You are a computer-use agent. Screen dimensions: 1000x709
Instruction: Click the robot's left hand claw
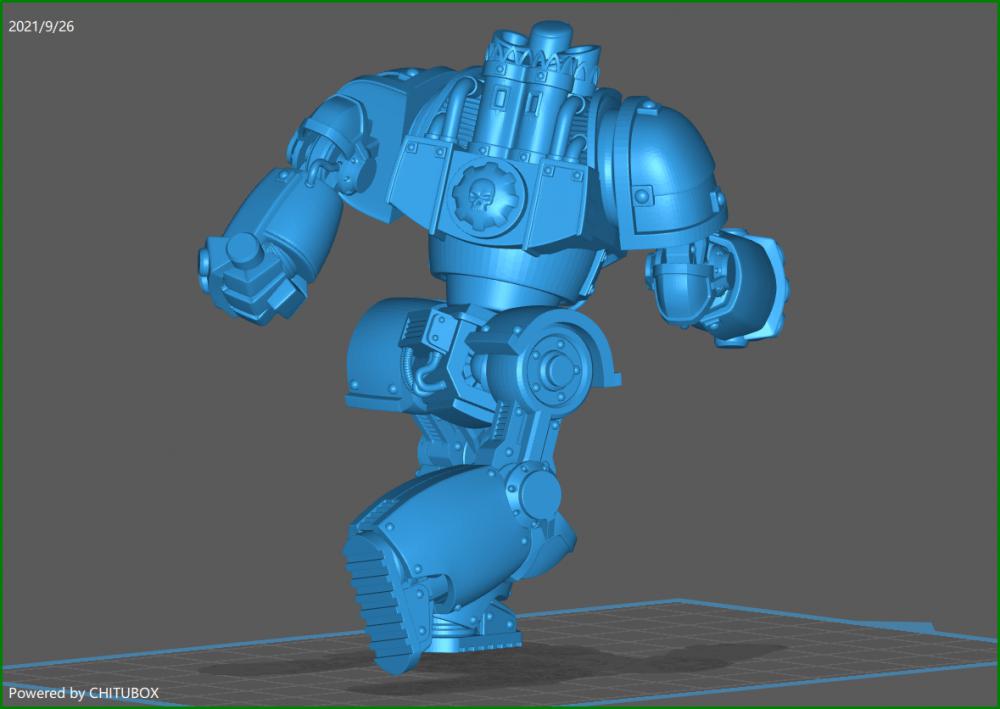click(x=730, y=290)
